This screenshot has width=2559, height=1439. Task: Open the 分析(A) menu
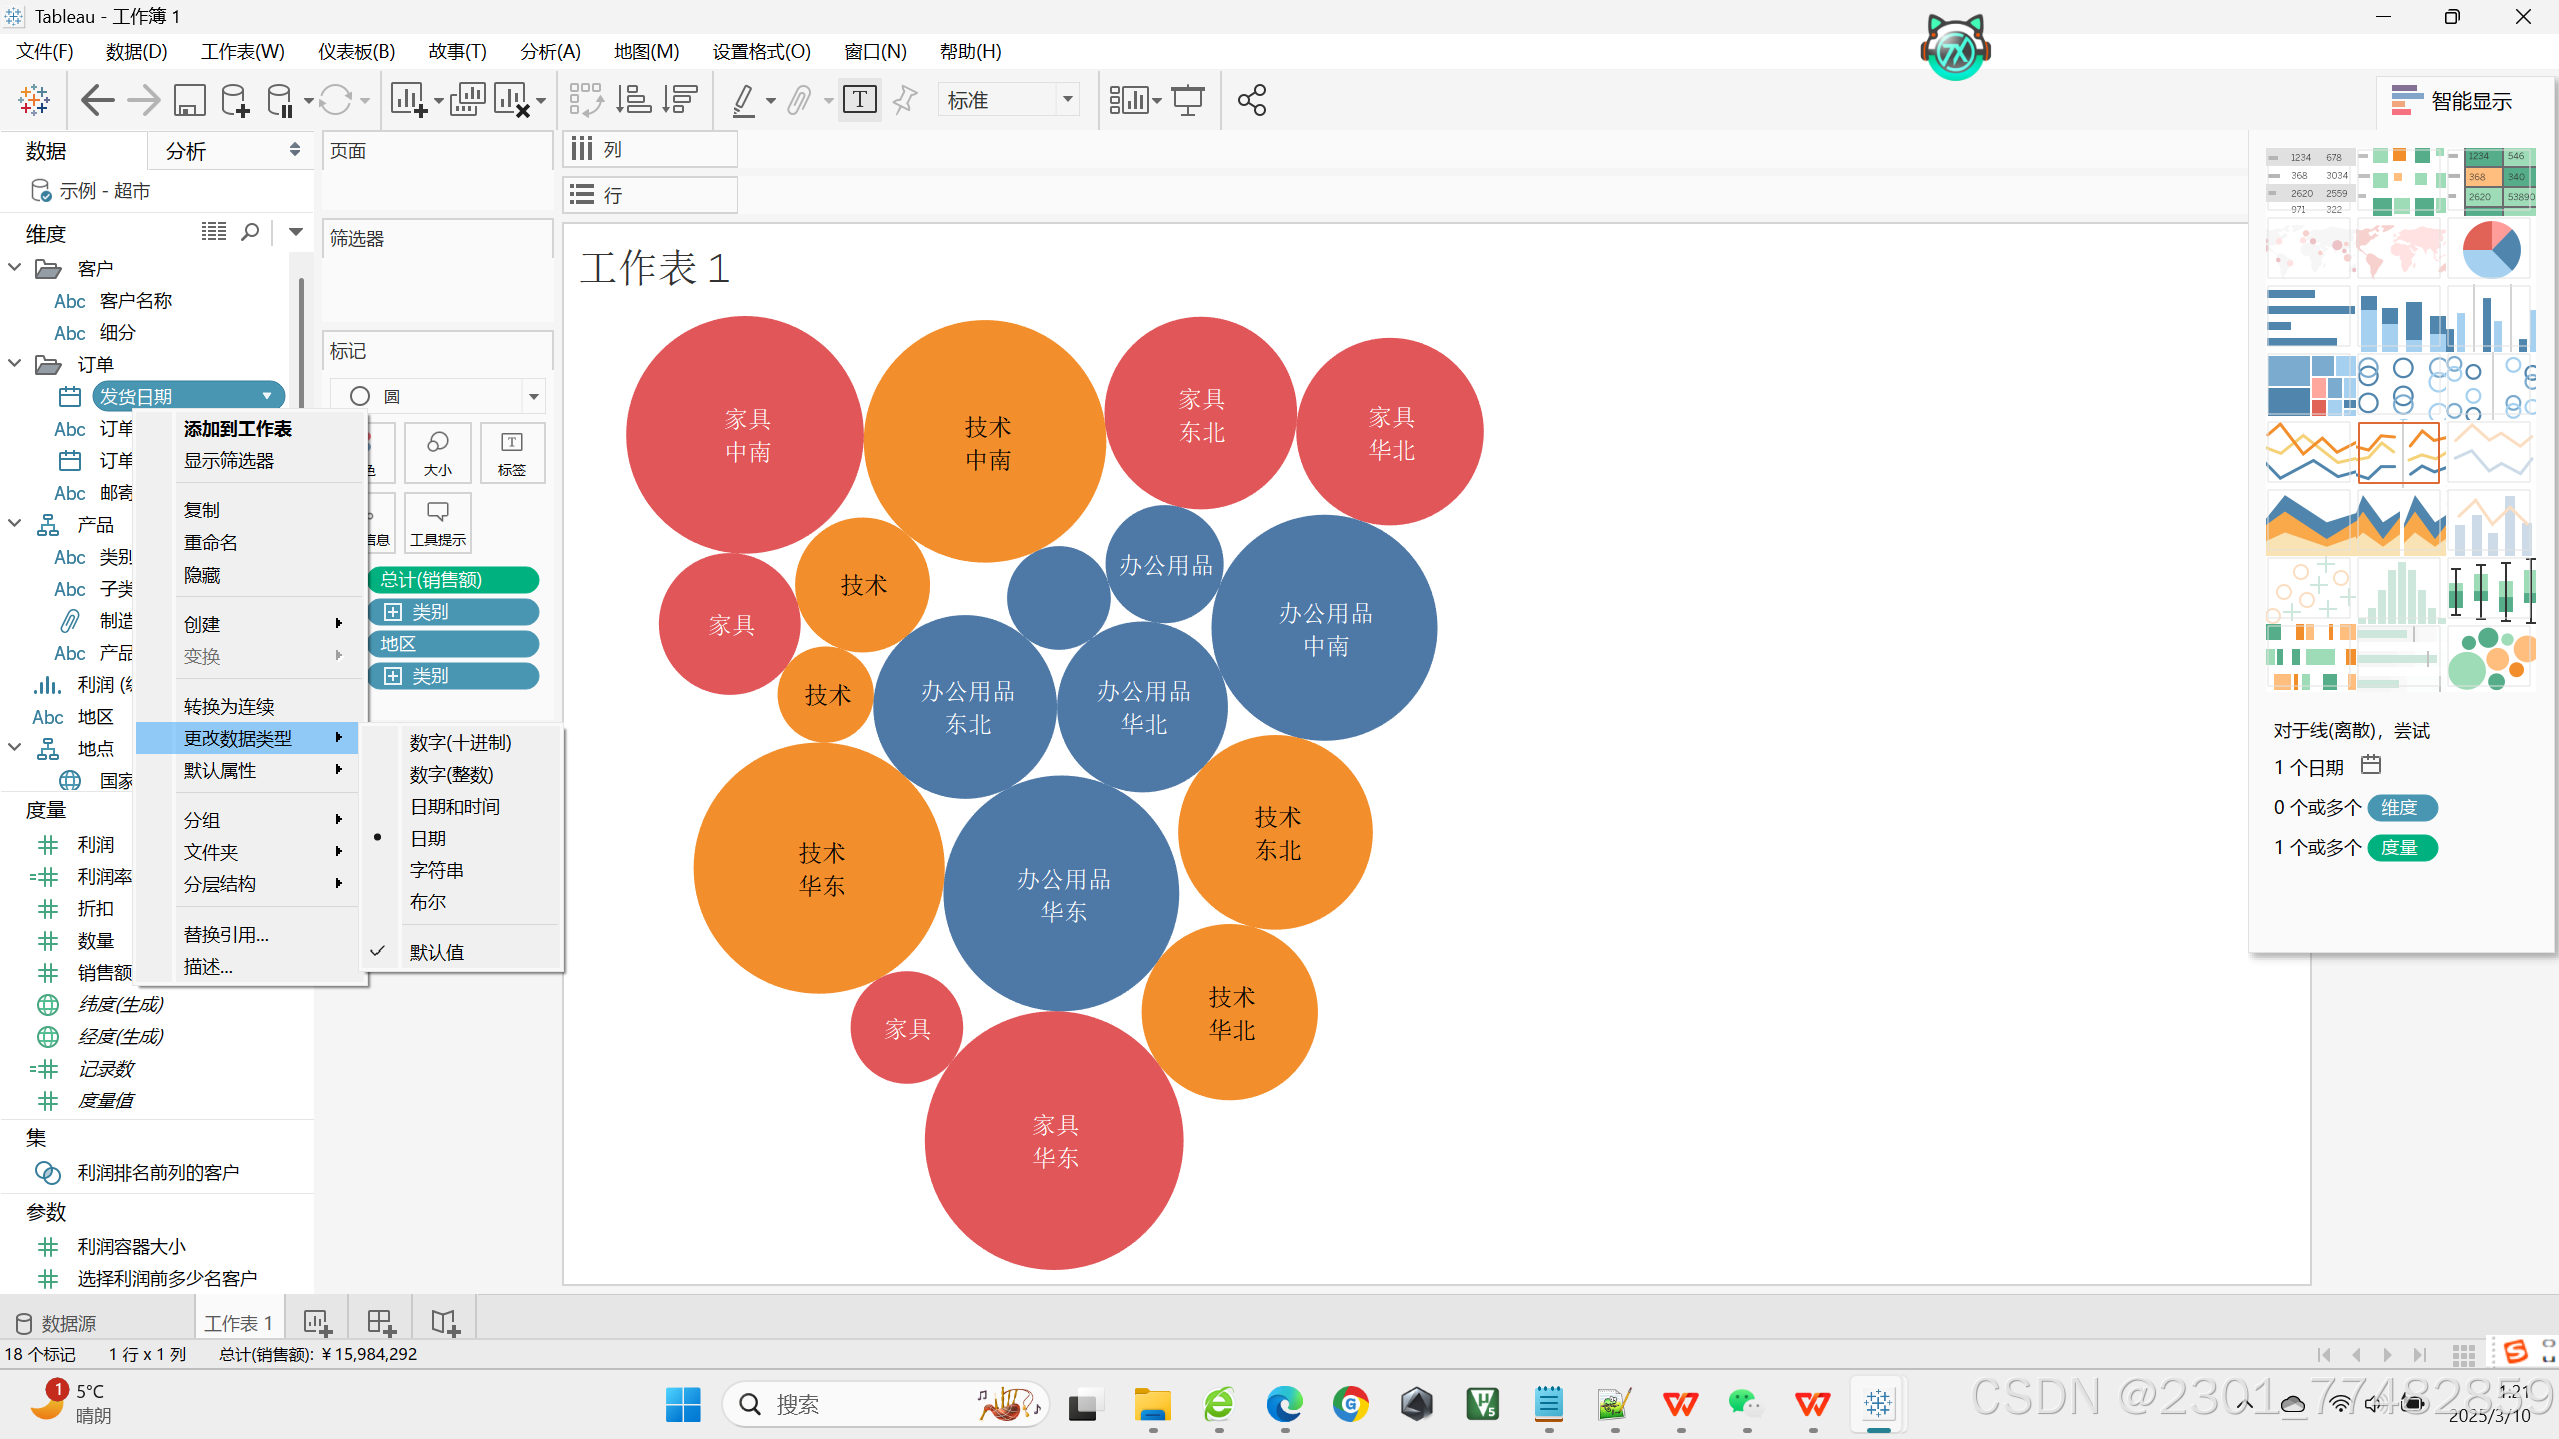point(549,51)
